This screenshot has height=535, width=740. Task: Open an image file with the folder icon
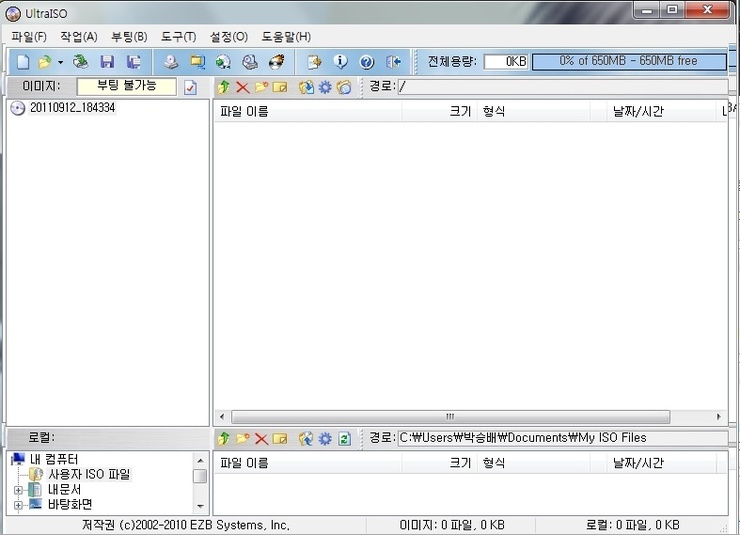pyautogui.click(x=45, y=62)
